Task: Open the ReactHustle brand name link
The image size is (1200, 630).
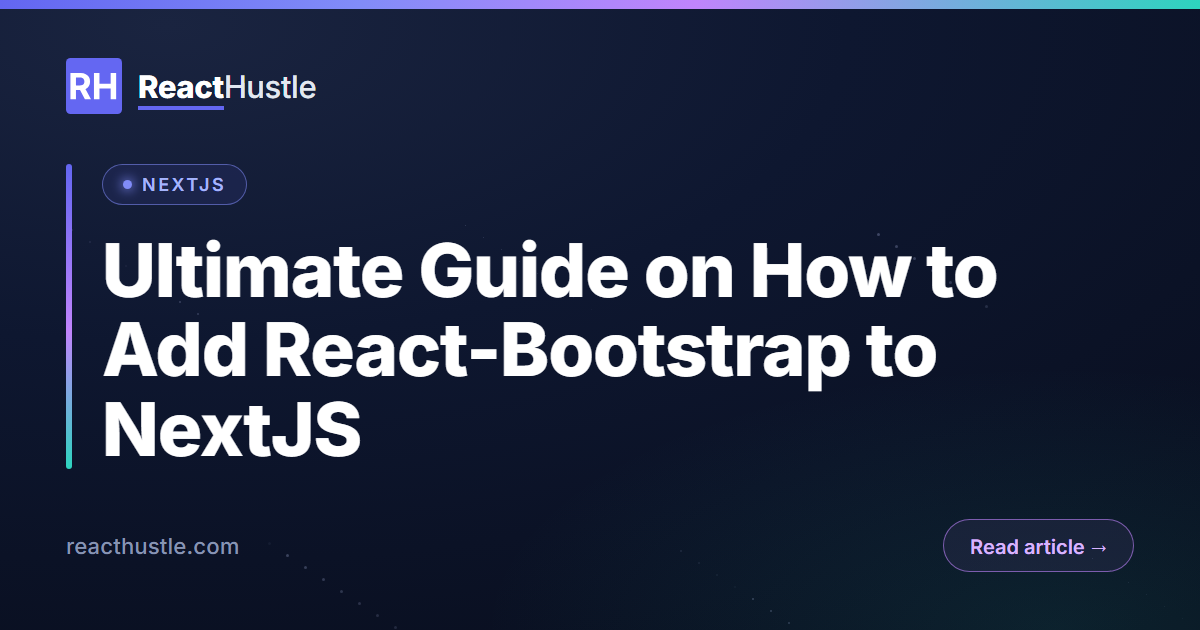Action: 227,88
